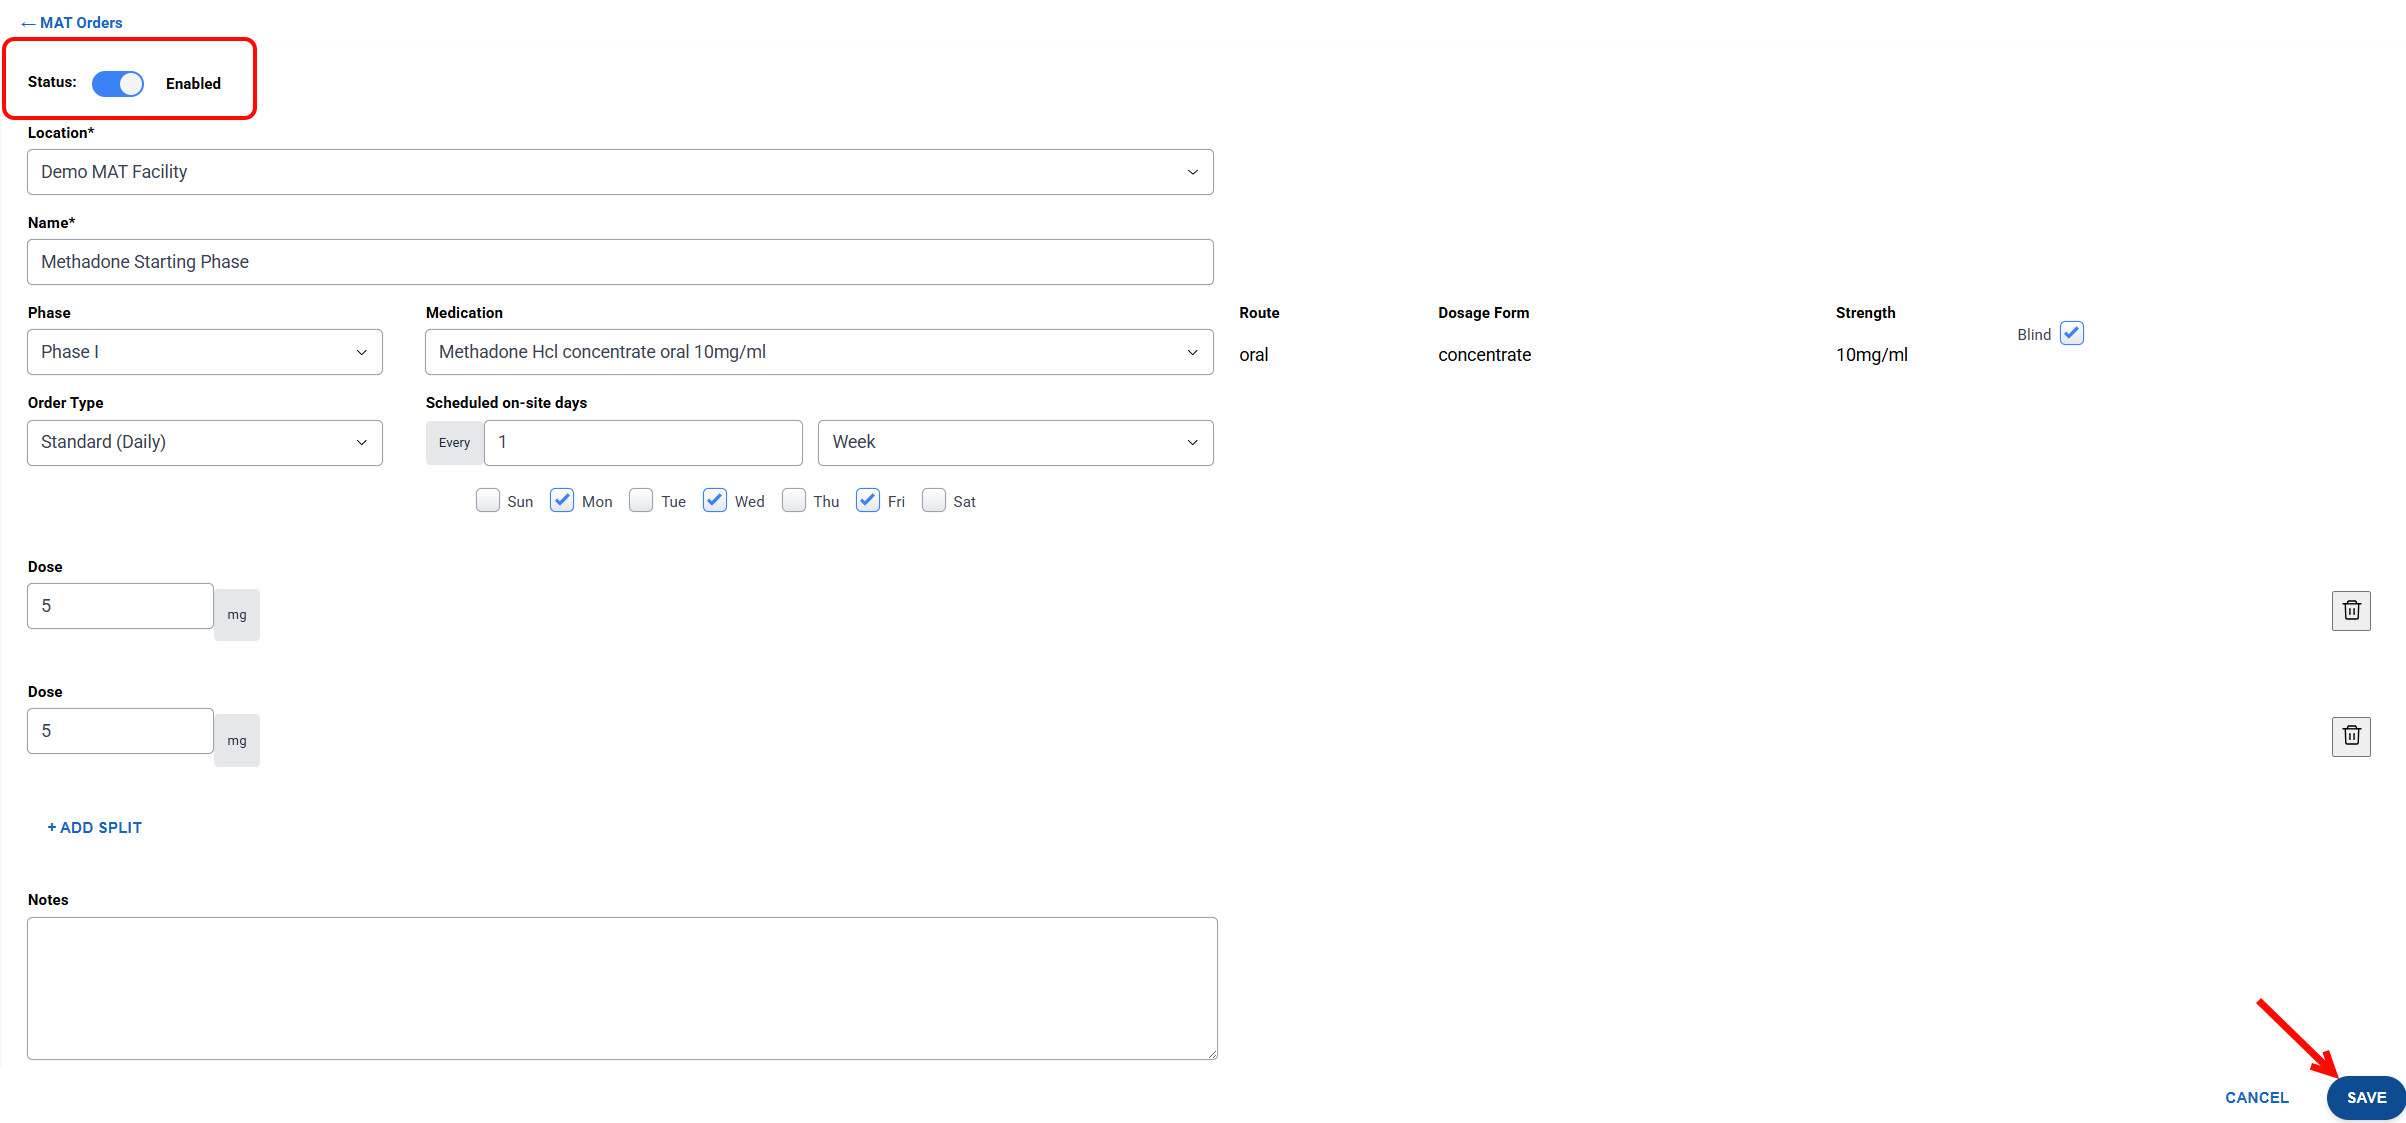The height and width of the screenshot is (1123, 2406).
Task: Check the Sat day checkbox
Action: tap(934, 501)
